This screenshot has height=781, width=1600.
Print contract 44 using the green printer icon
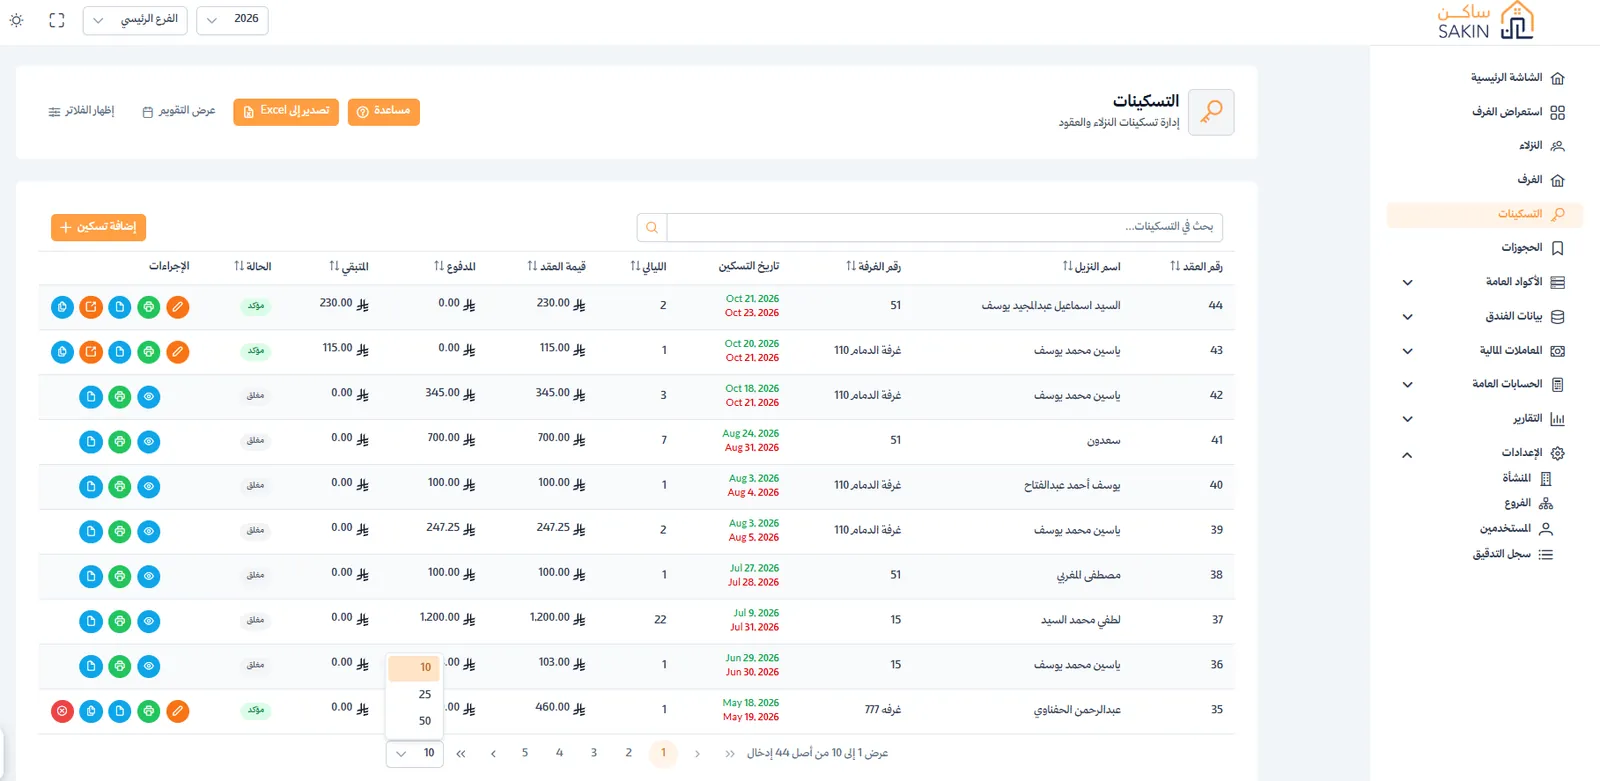[149, 307]
